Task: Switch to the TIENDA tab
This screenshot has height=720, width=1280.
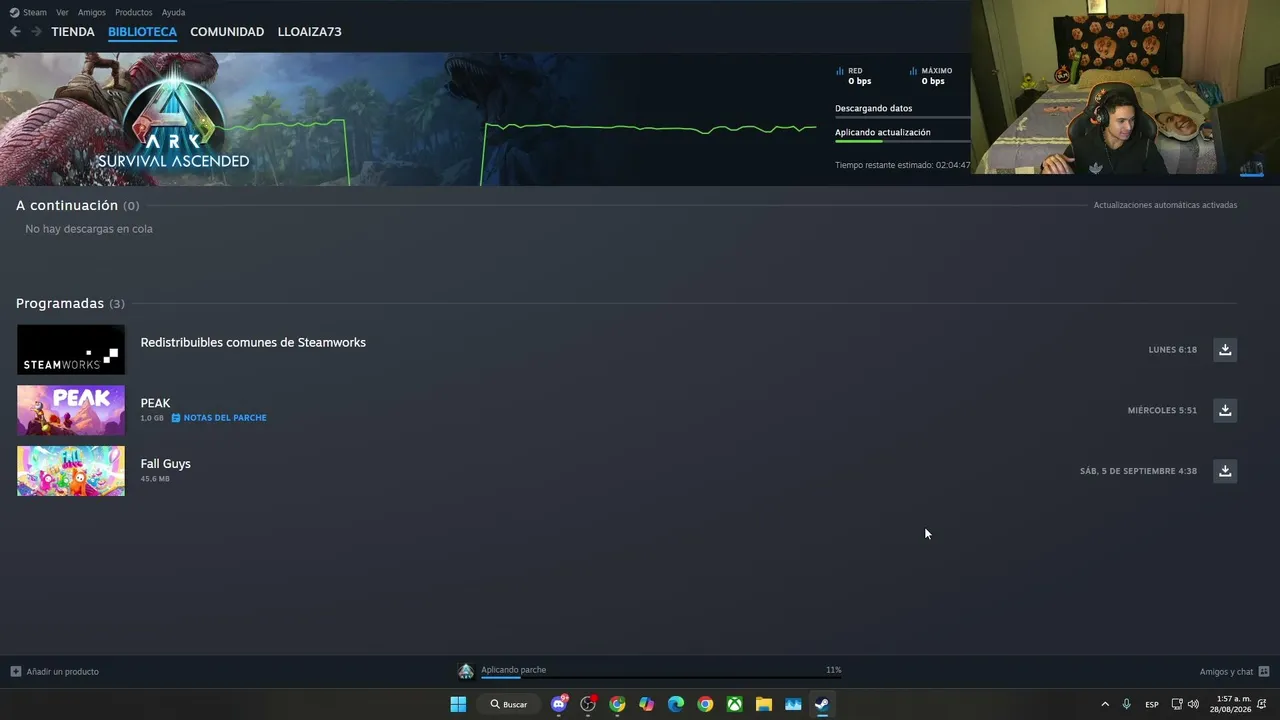Action: pos(73,32)
